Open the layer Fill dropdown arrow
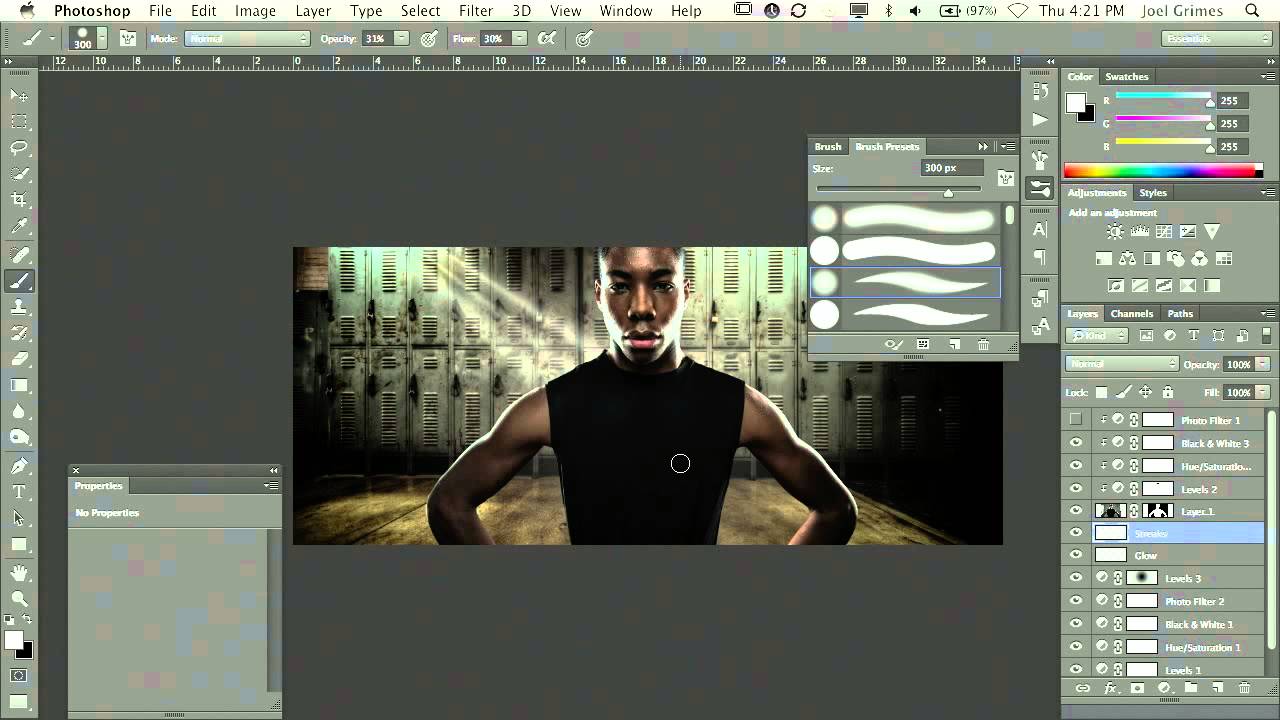Screen dimensions: 1280x720 tap(1263, 392)
